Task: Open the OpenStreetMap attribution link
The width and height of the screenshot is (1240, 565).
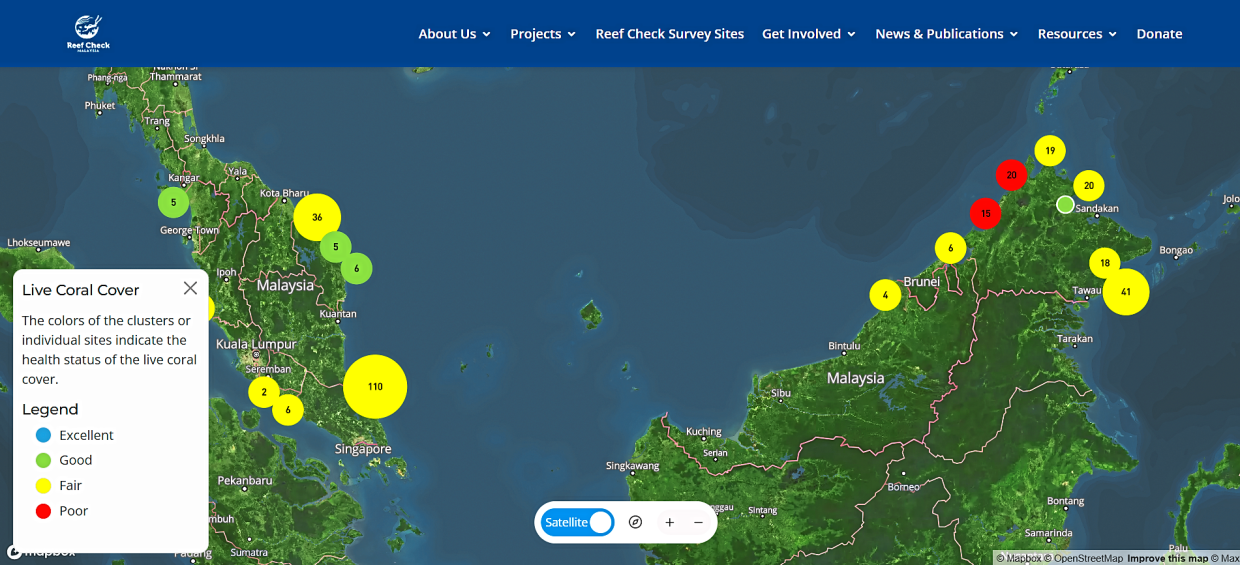Action: (1084, 558)
